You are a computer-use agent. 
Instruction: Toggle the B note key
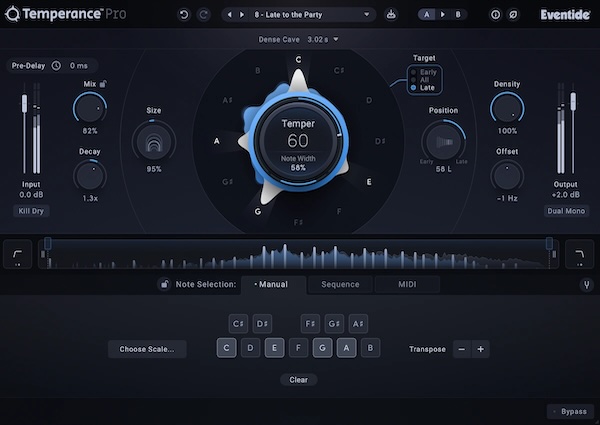point(370,348)
